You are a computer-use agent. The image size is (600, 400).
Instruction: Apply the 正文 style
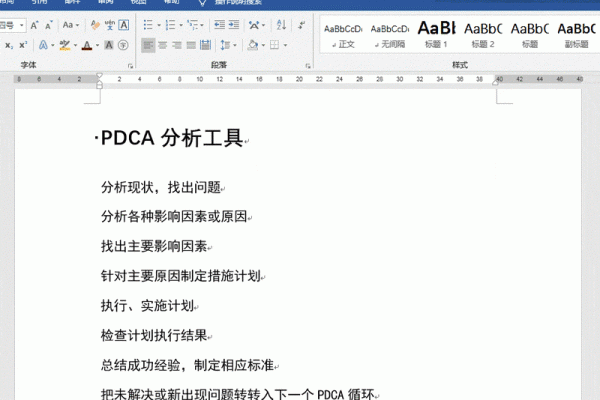(343, 36)
